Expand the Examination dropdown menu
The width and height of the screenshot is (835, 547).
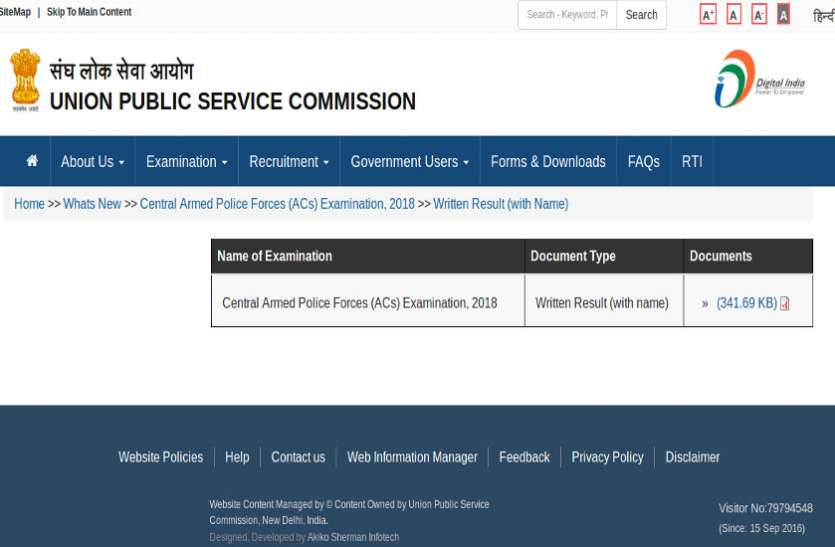point(186,161)
